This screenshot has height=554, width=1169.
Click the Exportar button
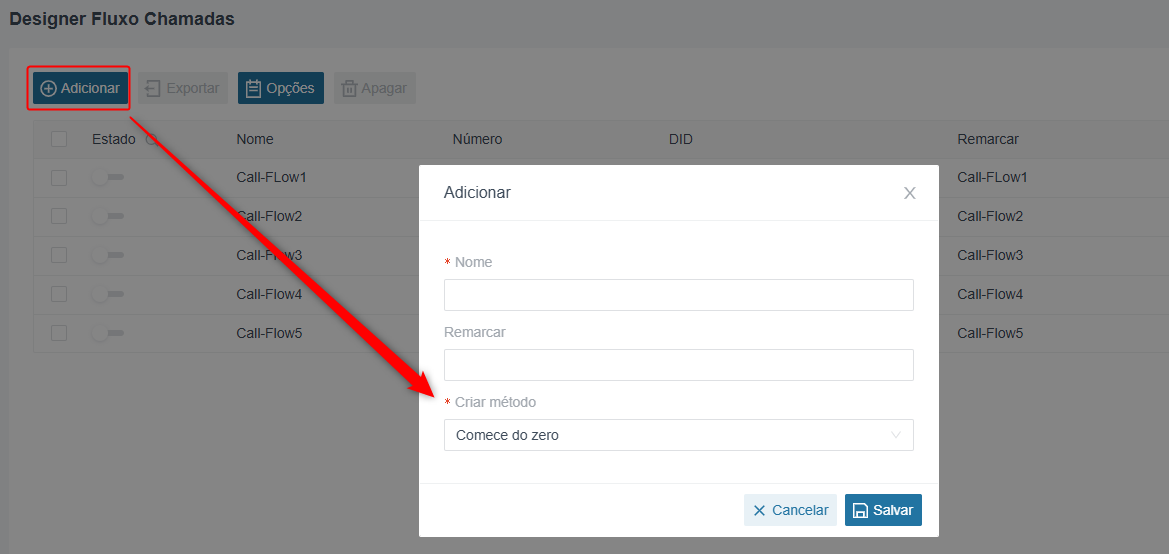click(x=183, y=88)
